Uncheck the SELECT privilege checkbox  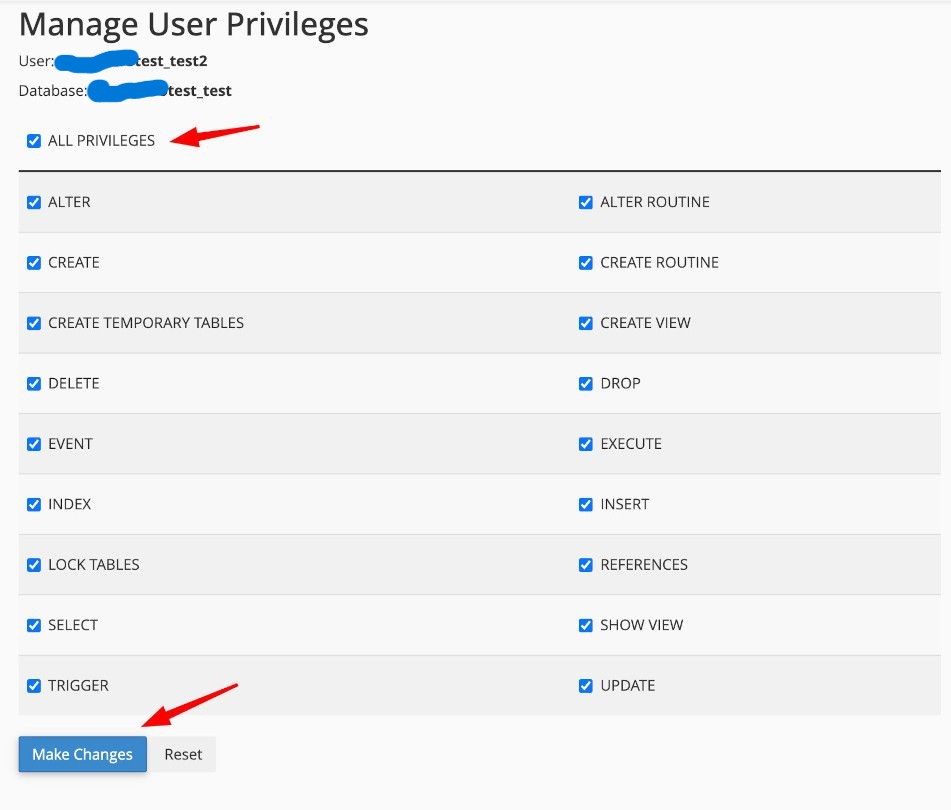(x=34, y=625)
